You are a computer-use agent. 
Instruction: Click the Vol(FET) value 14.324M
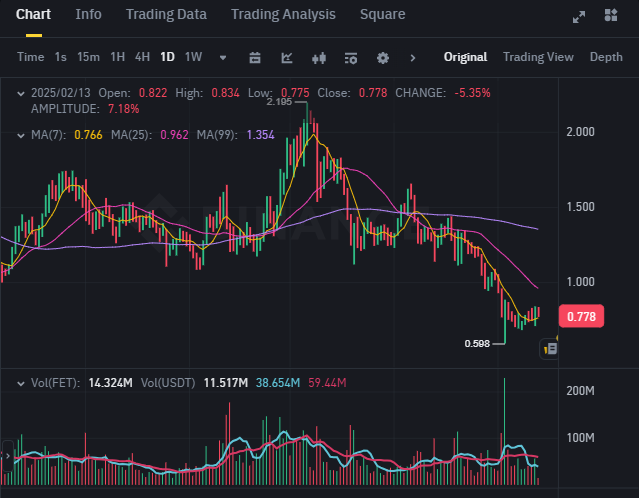pos(110,383)
